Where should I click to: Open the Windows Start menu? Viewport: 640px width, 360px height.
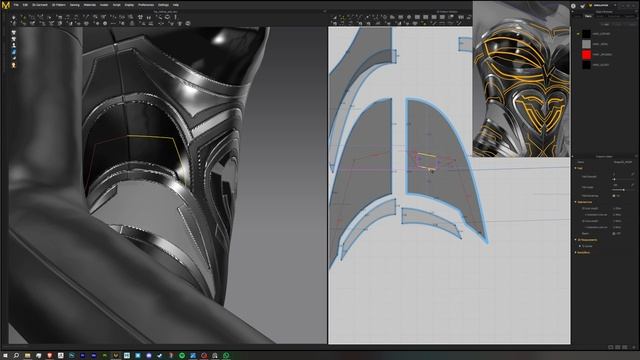click(x=5, y=356)
